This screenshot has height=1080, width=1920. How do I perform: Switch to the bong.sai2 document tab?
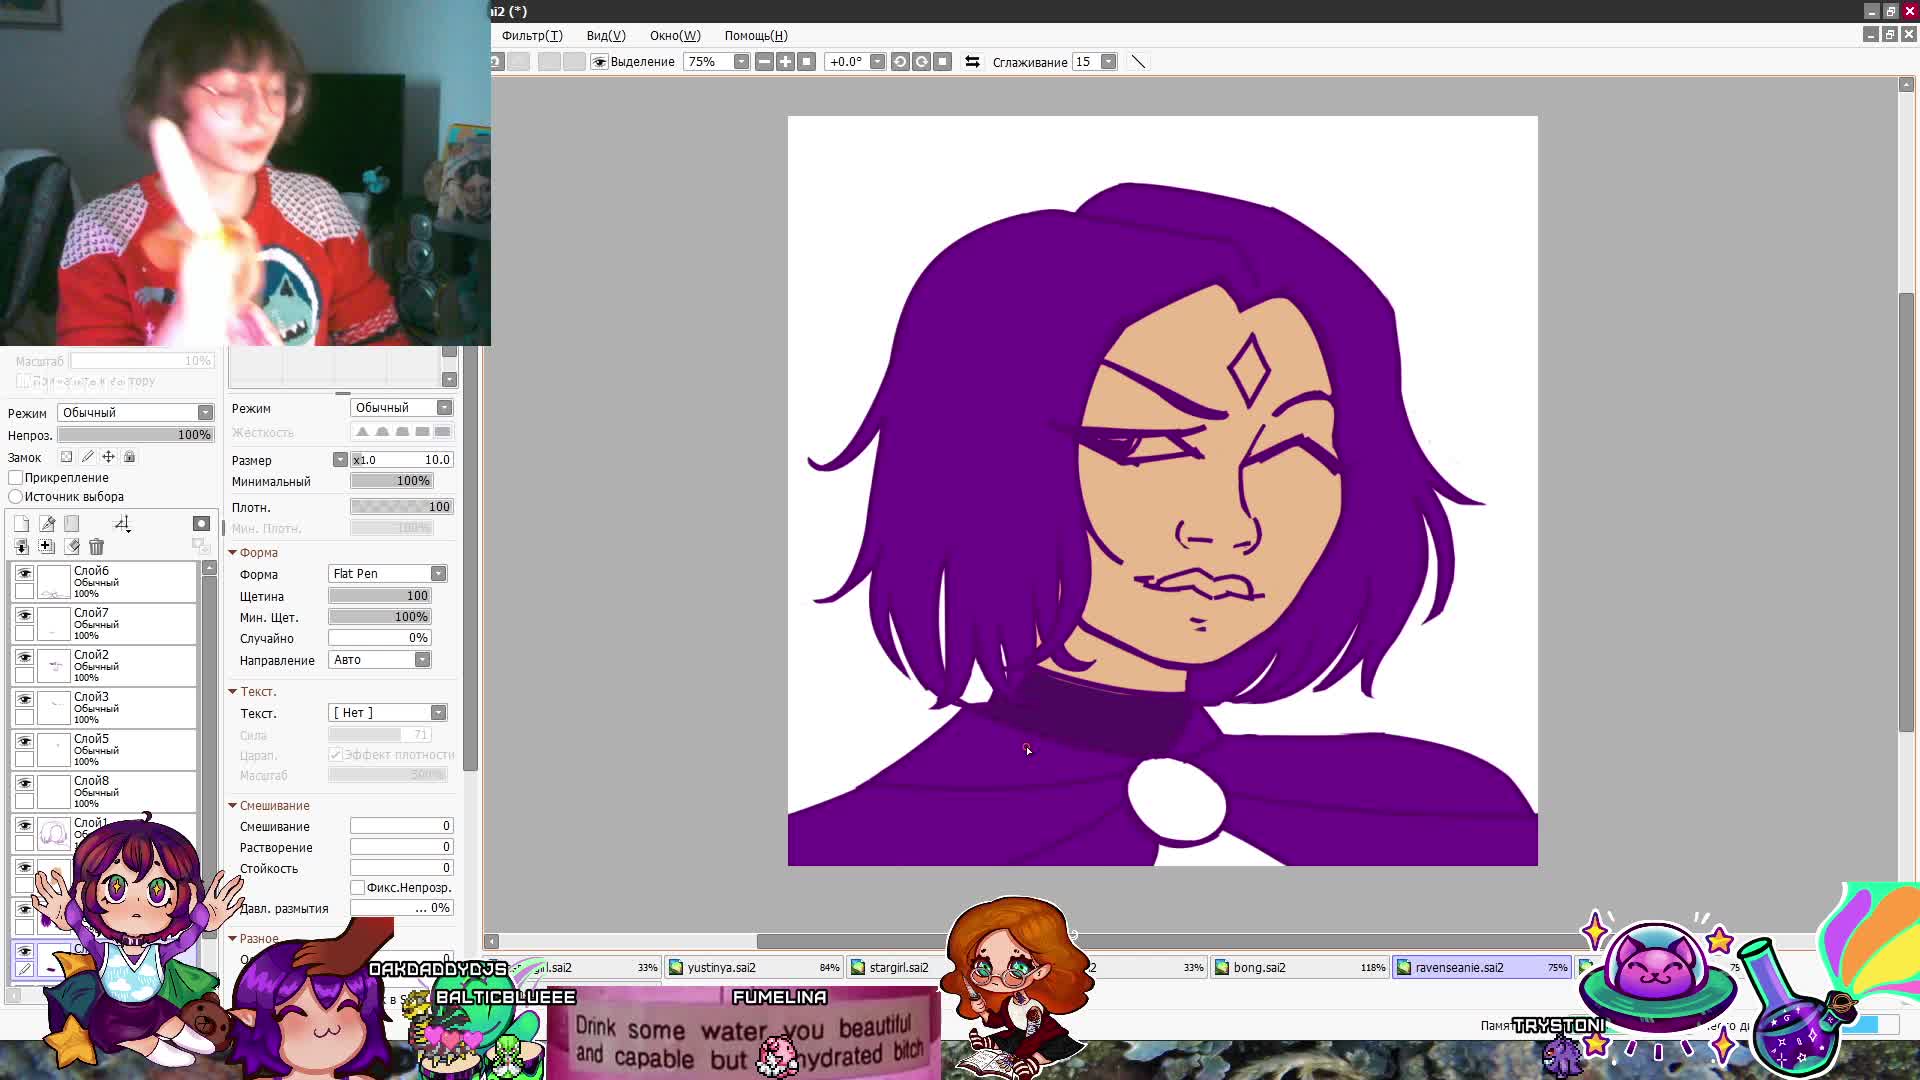(x=1301, y=968)
